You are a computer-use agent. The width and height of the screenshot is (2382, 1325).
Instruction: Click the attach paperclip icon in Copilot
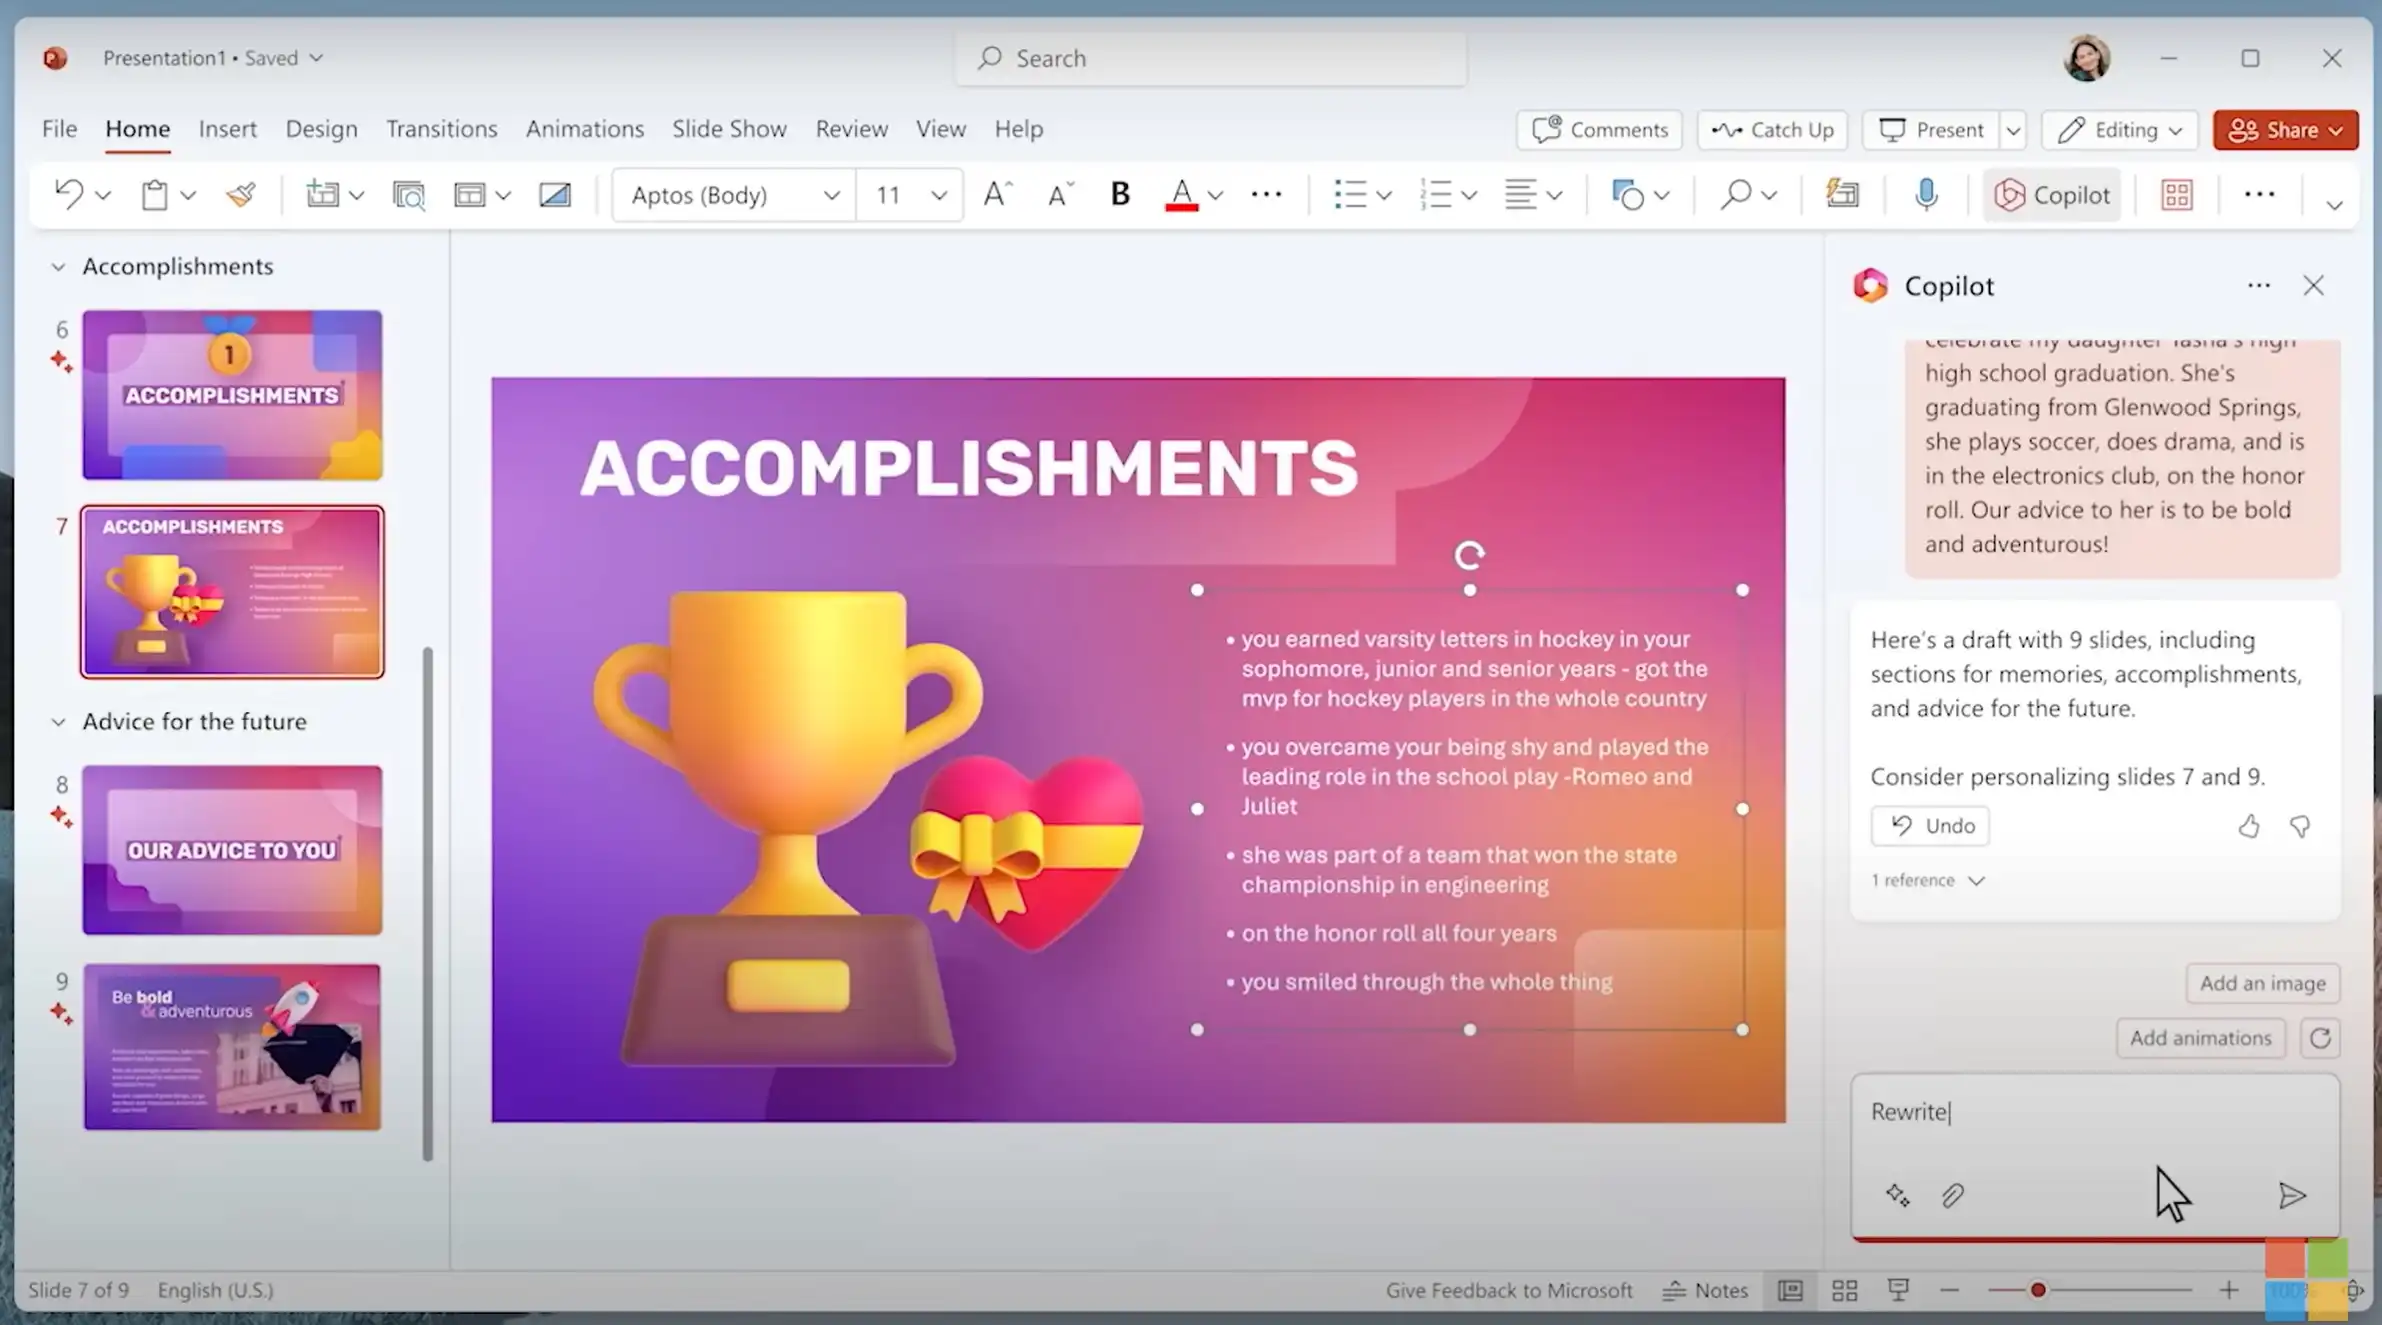(x=1952, y=1195)
